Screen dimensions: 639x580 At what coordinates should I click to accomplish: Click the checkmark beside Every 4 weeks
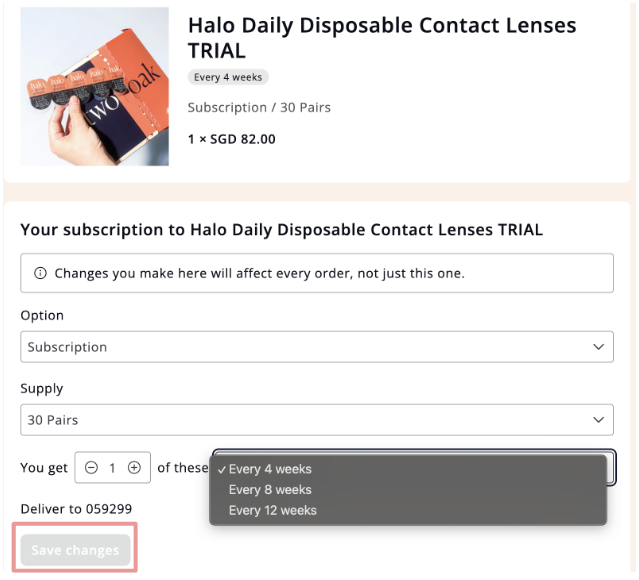pyautogui.click(x=221, y=470)
